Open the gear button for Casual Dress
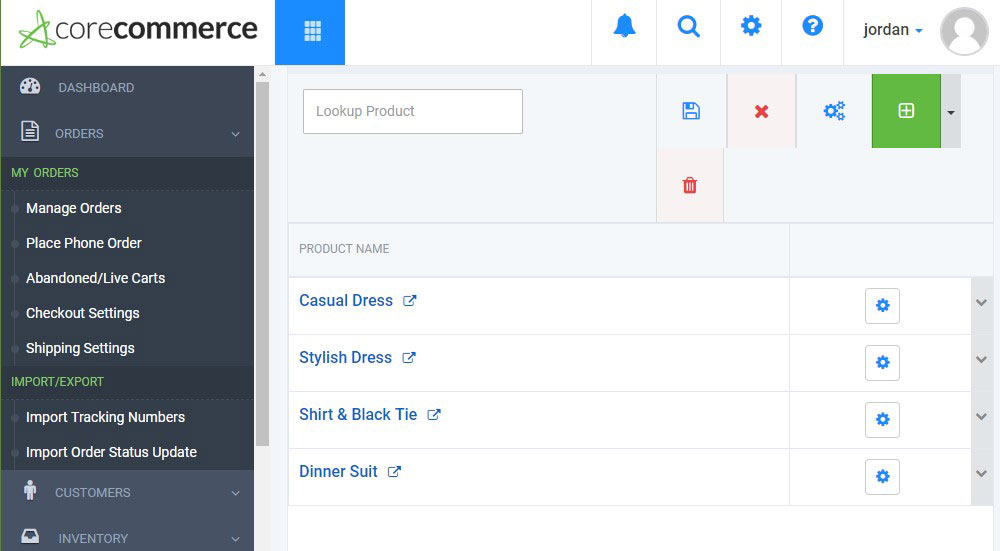This screenshot has width=1000, height=551. coord(883,305)
